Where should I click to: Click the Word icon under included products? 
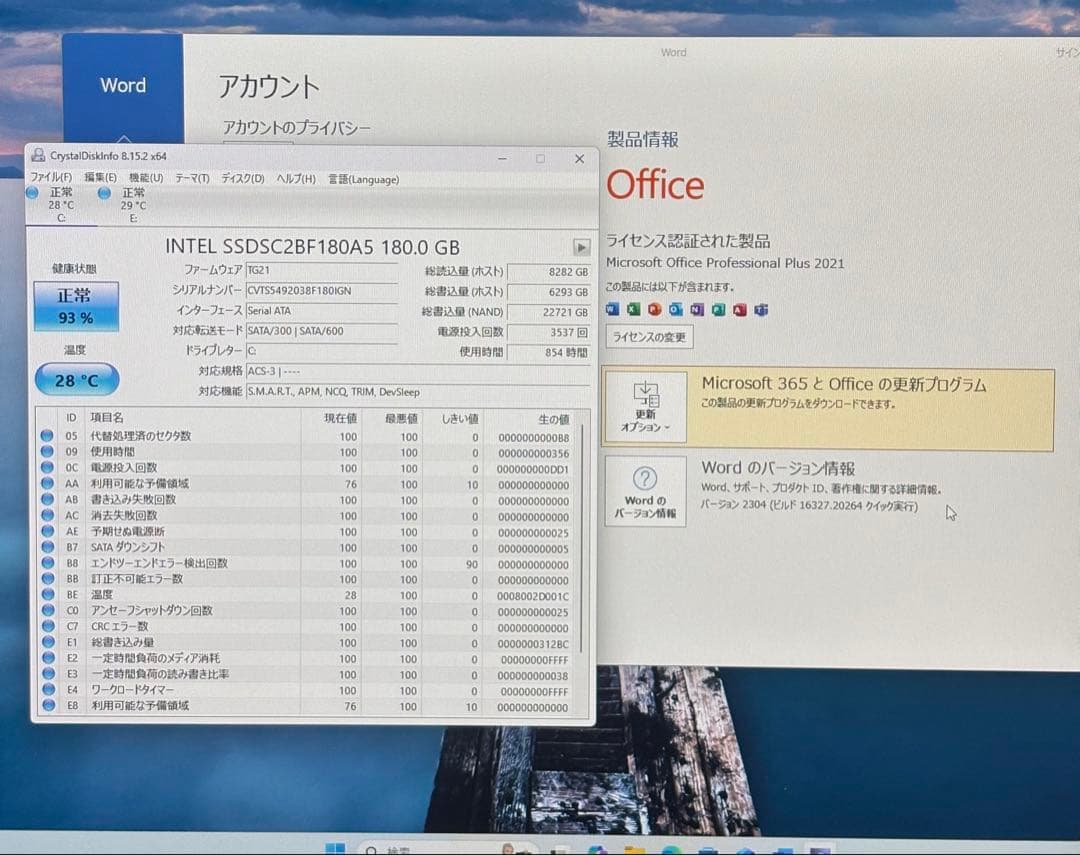pos(612,309)
